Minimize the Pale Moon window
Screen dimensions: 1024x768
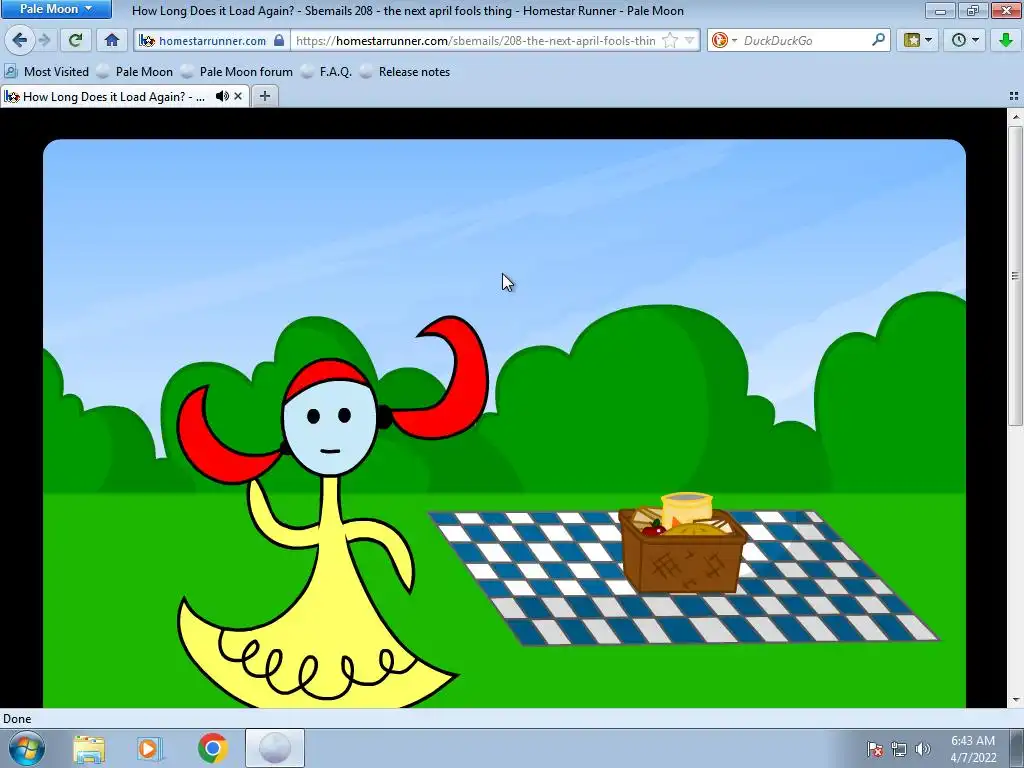(940, 10)
